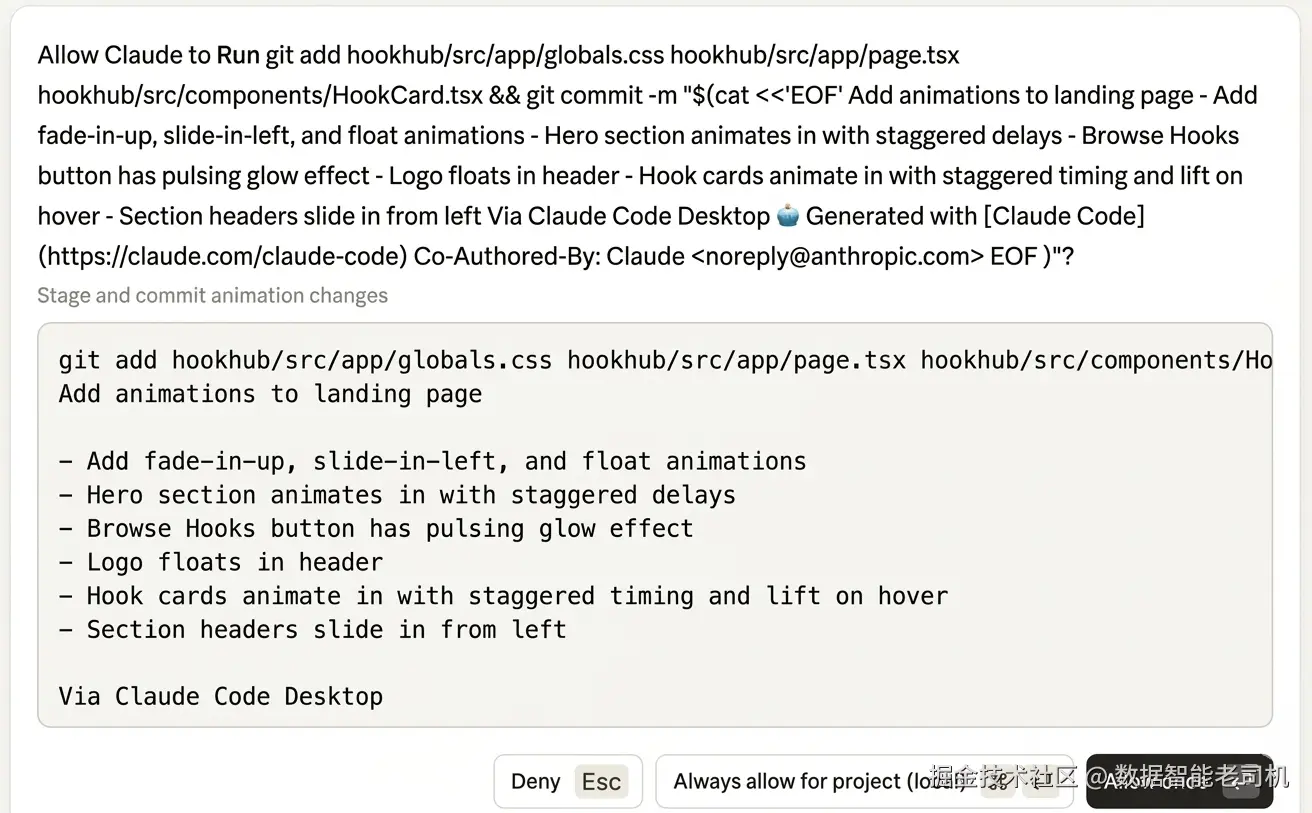Screen dimensions: 1312x813
Task: Click 'Via Claude Code Desktop' line in code block
Action: click(221, 696)
